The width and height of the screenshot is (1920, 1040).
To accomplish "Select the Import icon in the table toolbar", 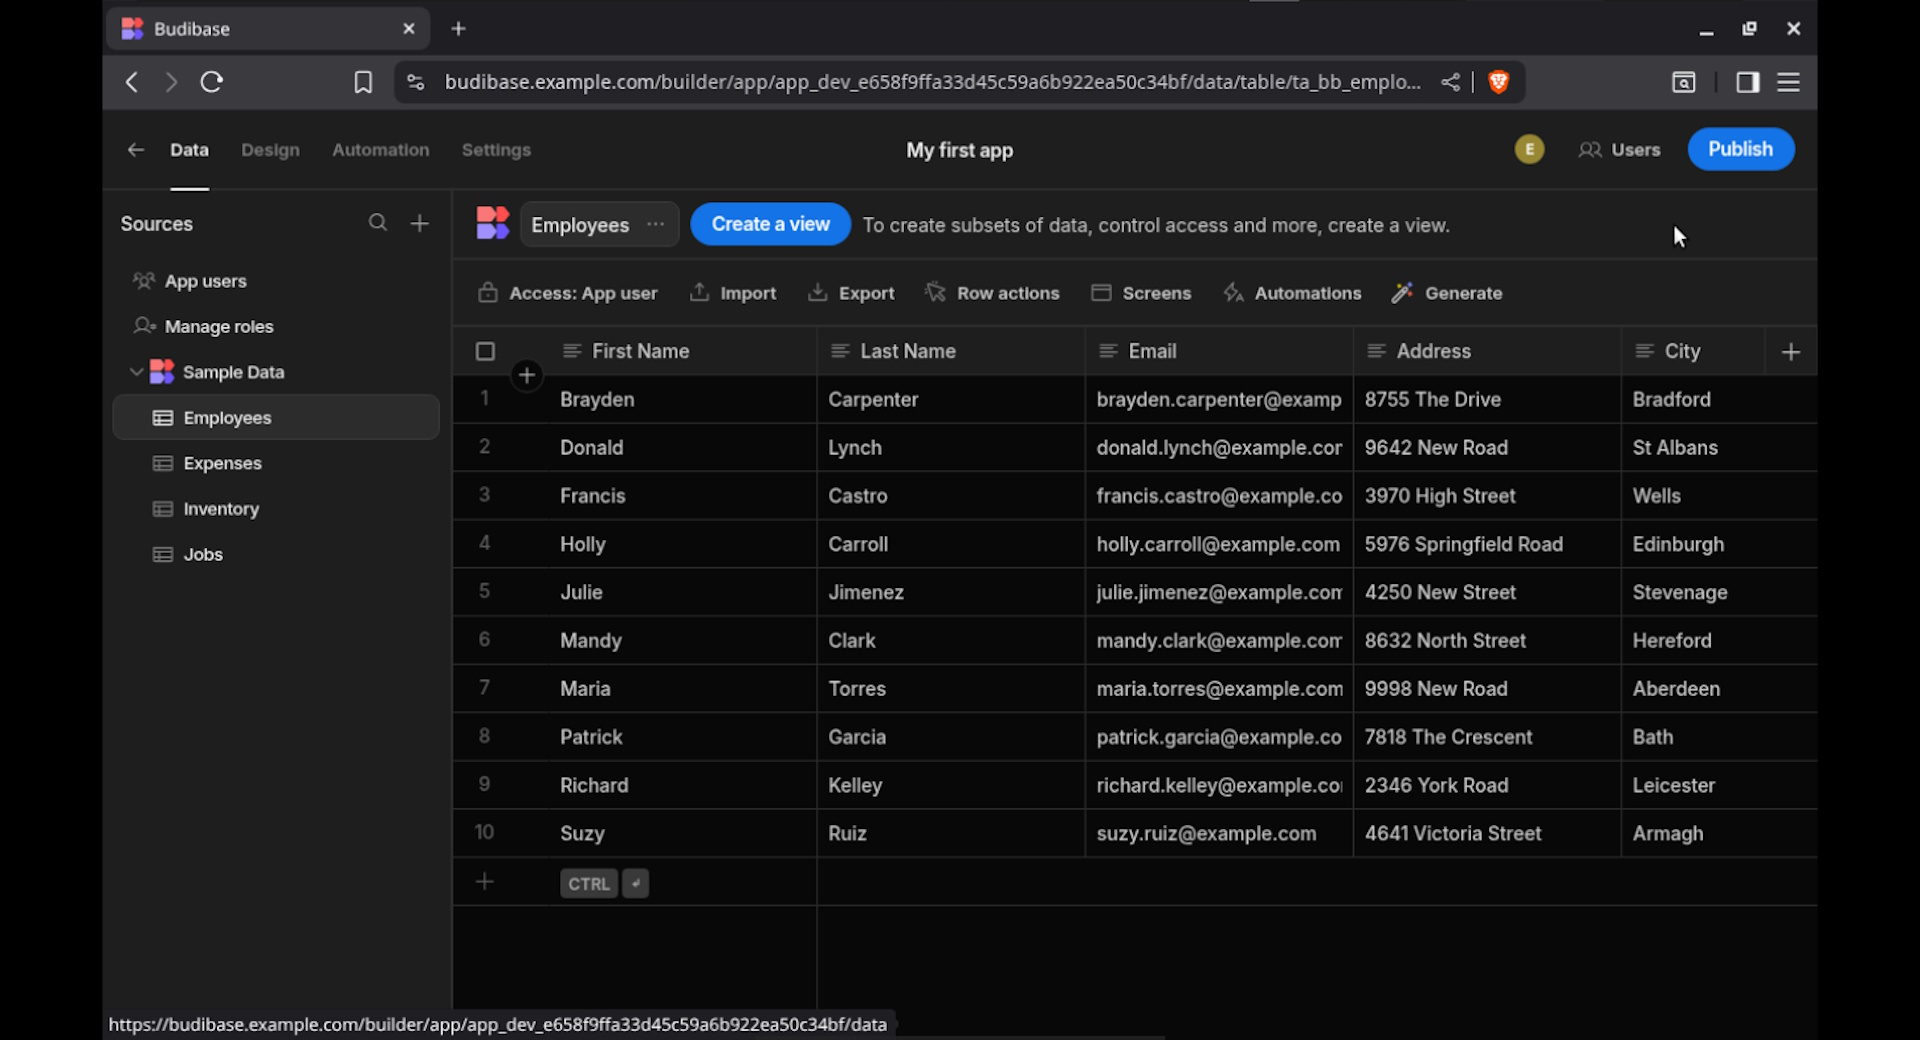I will click(x=699, y=292).
